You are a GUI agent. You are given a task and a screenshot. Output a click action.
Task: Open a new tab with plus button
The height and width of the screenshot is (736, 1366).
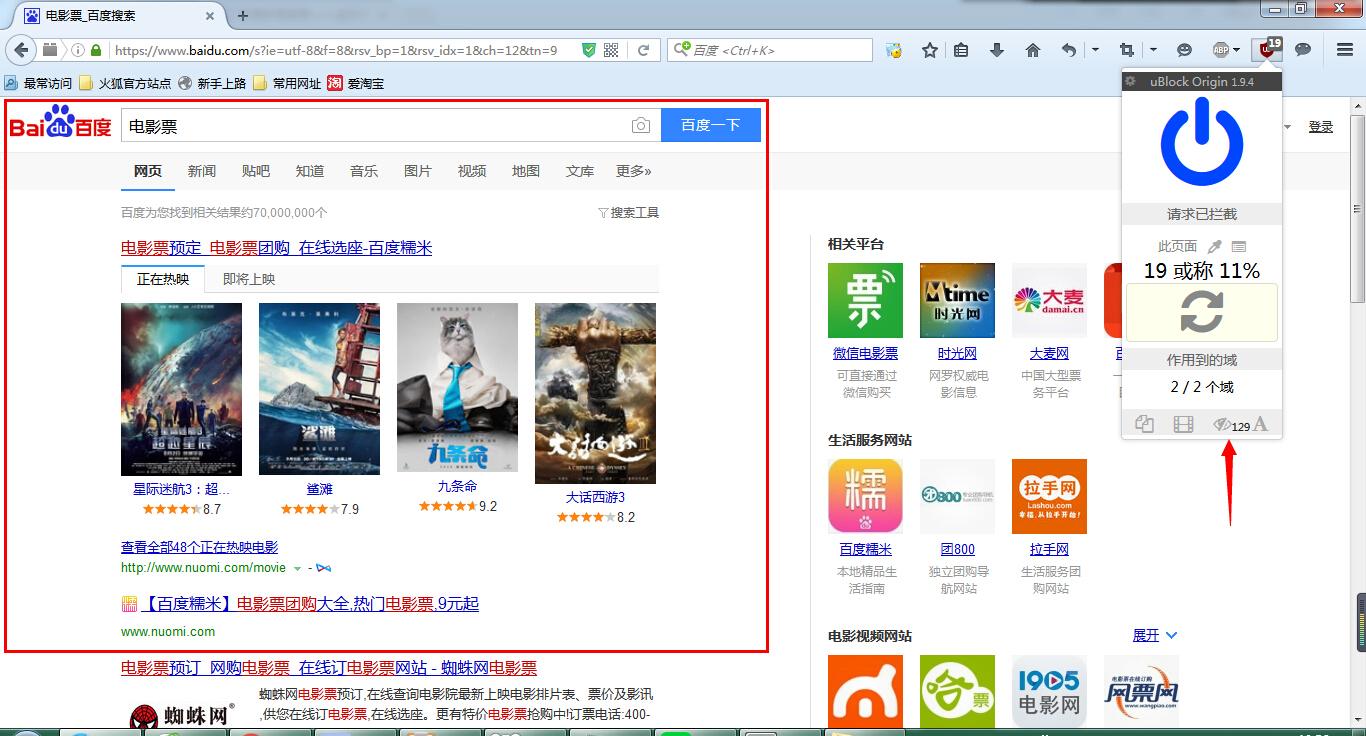click(243, 16)
